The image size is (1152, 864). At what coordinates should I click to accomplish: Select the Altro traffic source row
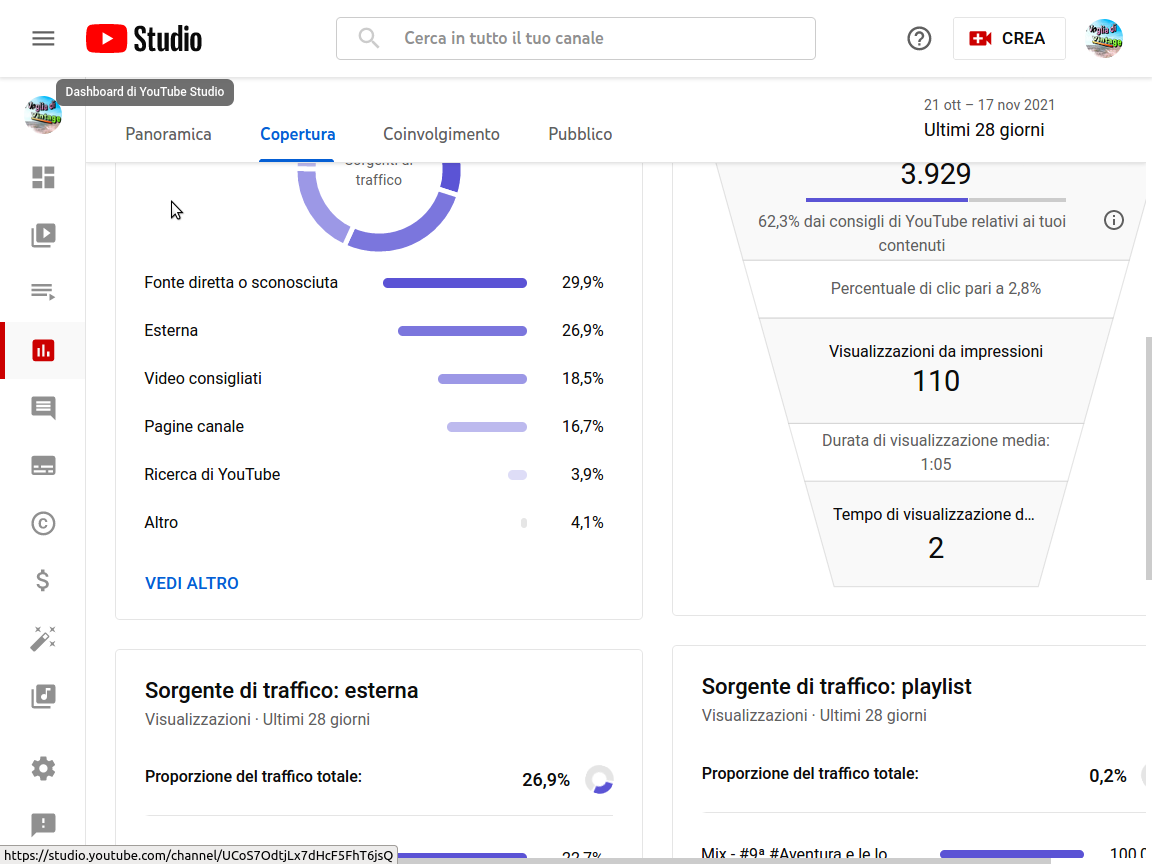tap(374, 522)
